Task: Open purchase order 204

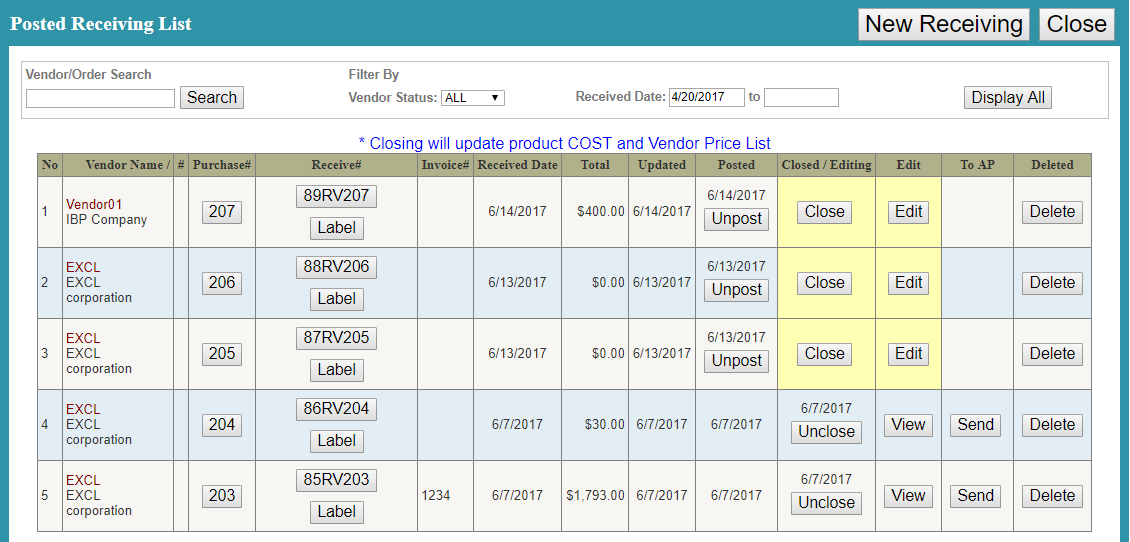Action: 222,425
